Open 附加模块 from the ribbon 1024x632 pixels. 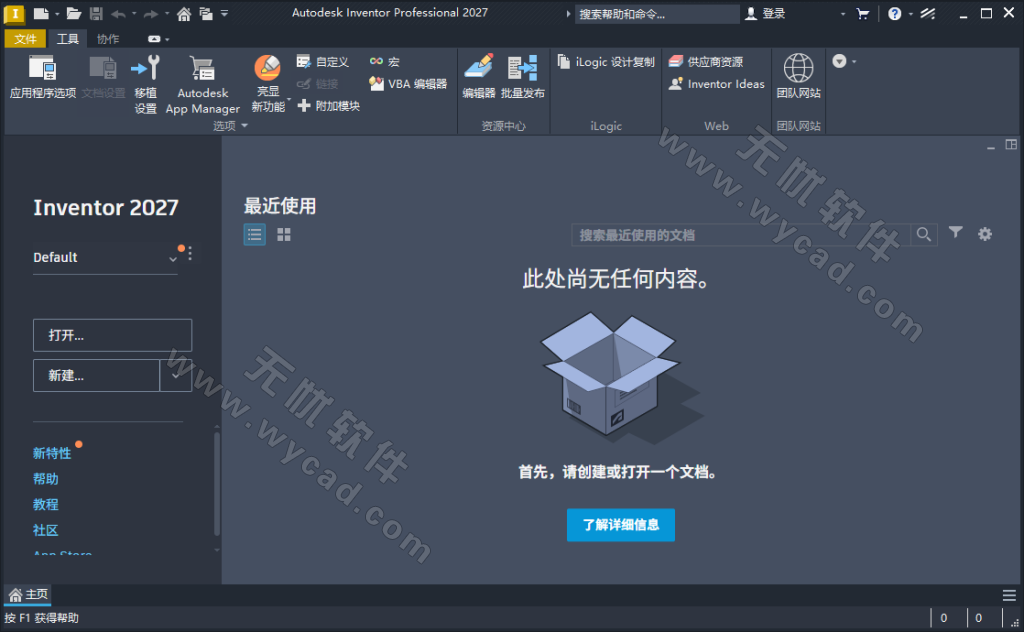pyautogui.click(x=327, y=105)
